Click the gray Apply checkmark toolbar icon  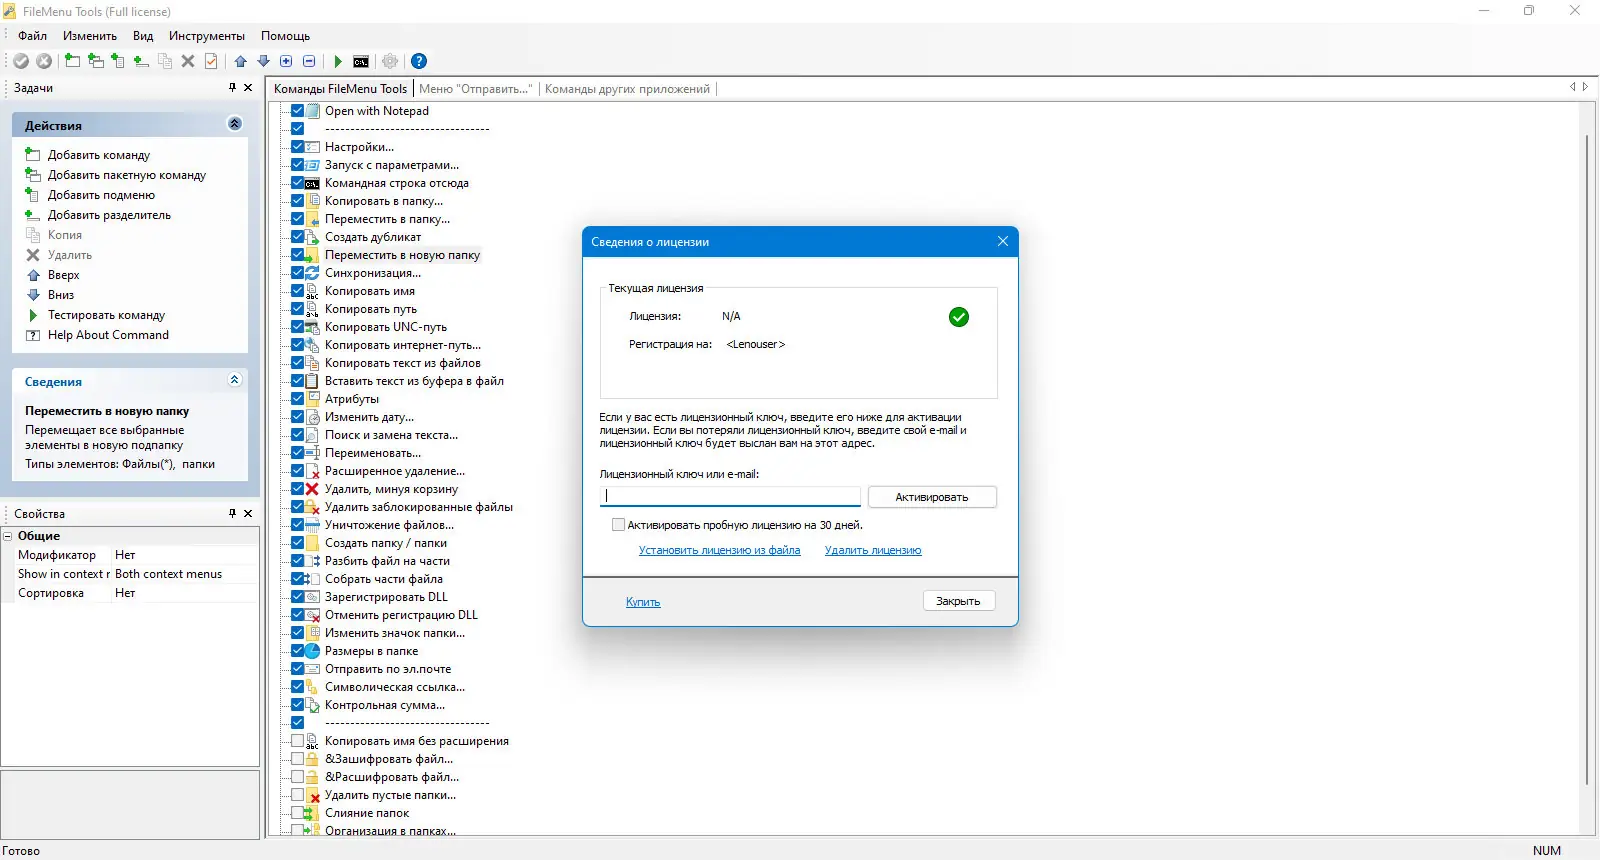click(x=21, y=61)
